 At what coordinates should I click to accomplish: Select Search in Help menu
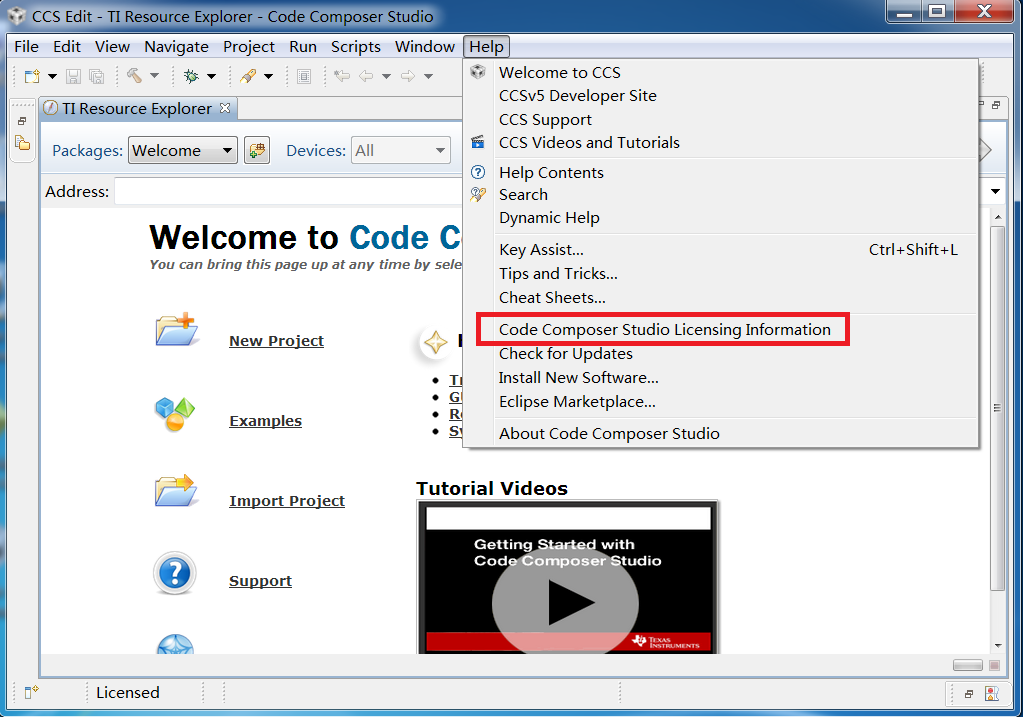pyautogui.click(x=721, y=195)
